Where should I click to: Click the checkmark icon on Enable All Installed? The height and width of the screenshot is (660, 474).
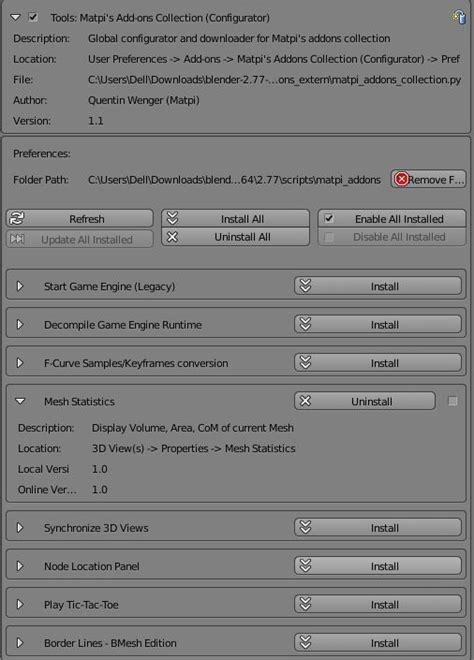(x=329, y=218)
